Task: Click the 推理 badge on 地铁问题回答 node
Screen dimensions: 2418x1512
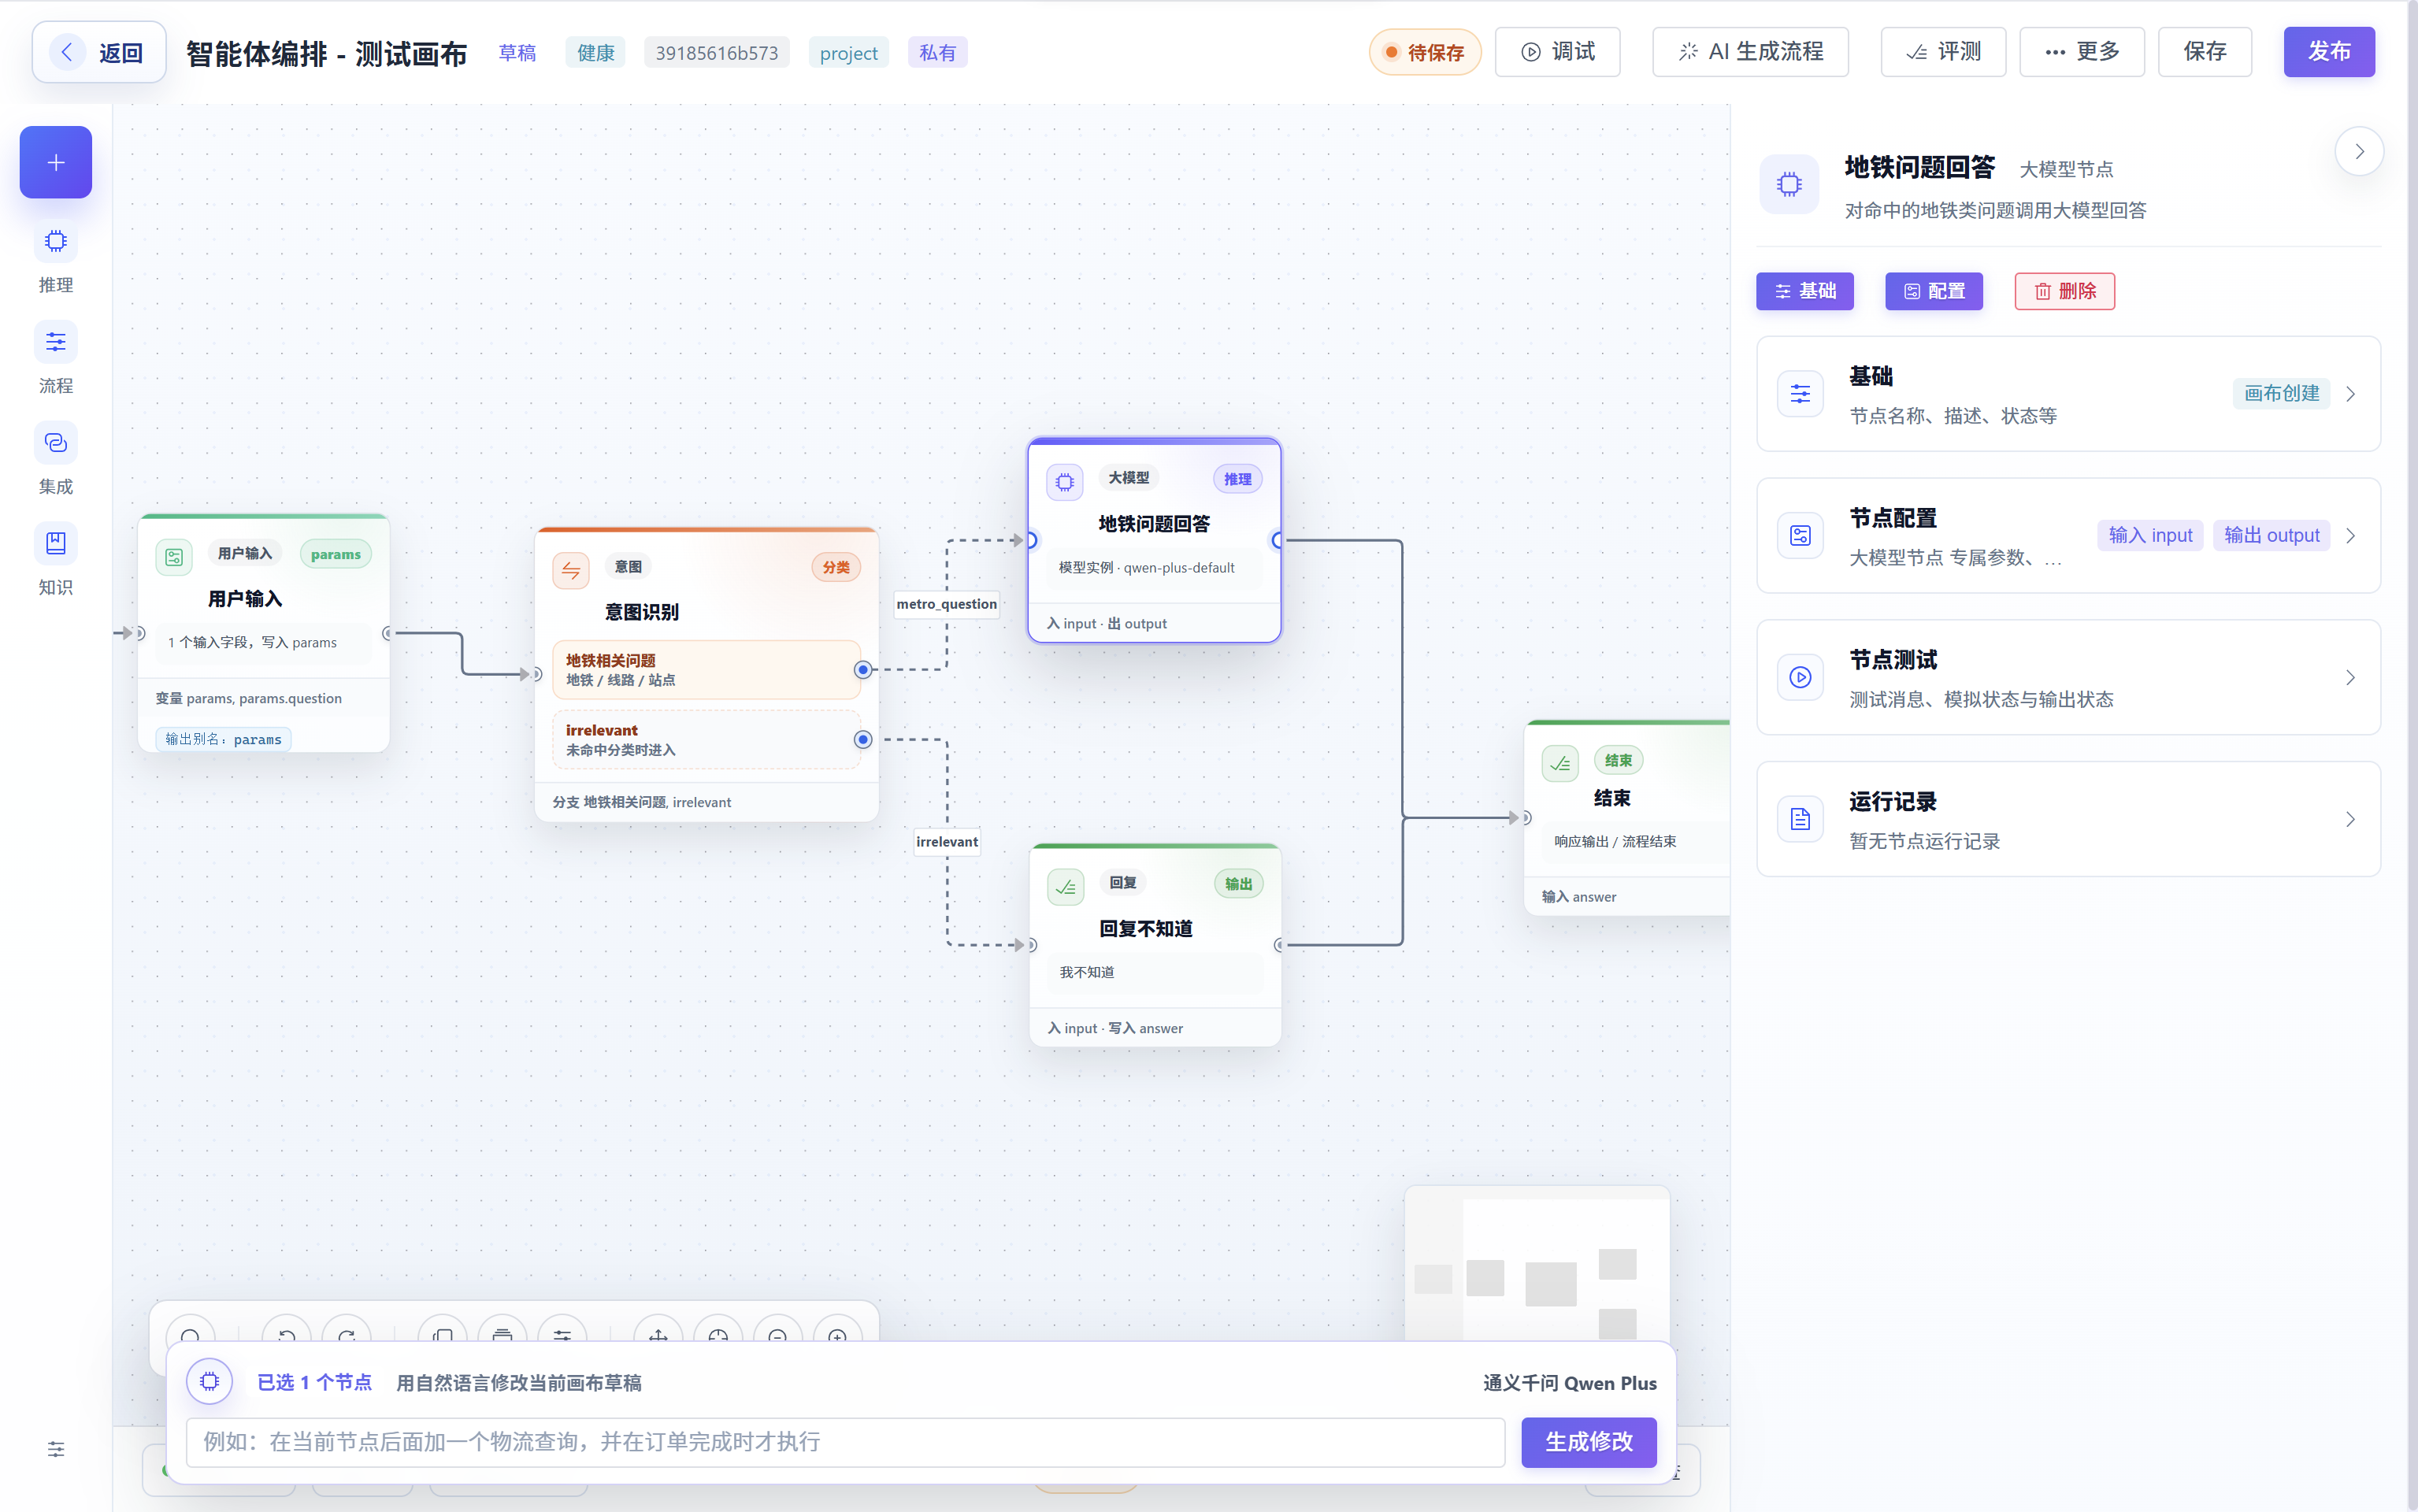Action: [x=1238, y=479]
